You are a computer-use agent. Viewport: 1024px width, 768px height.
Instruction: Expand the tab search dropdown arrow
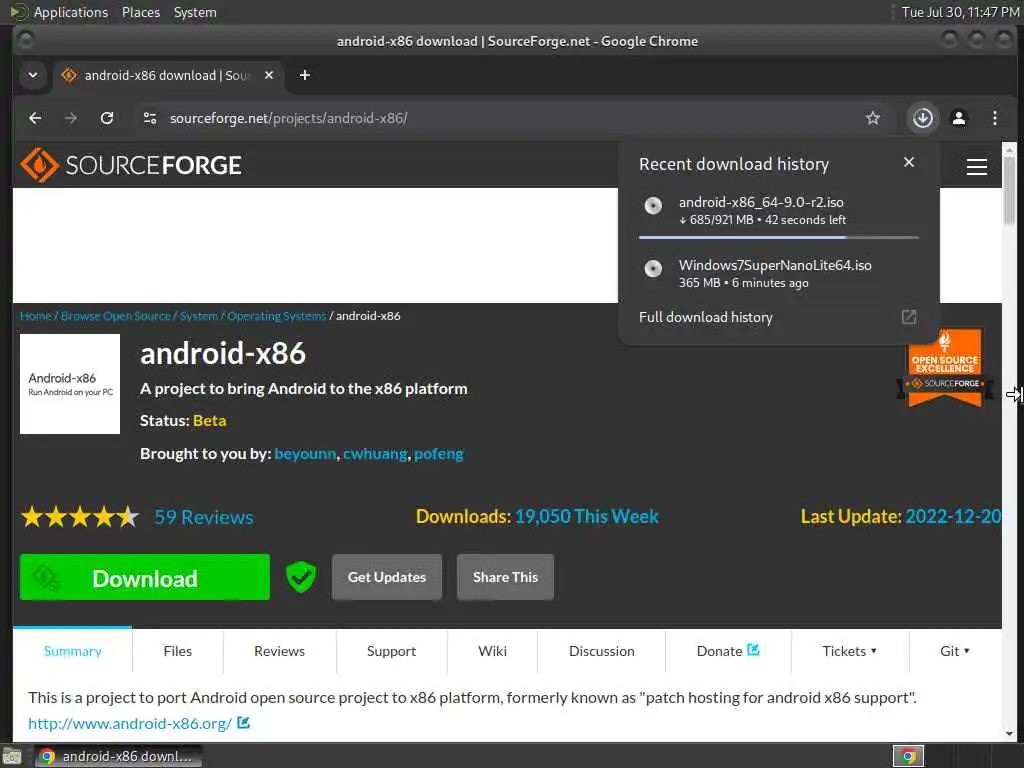tap(33, 75)
